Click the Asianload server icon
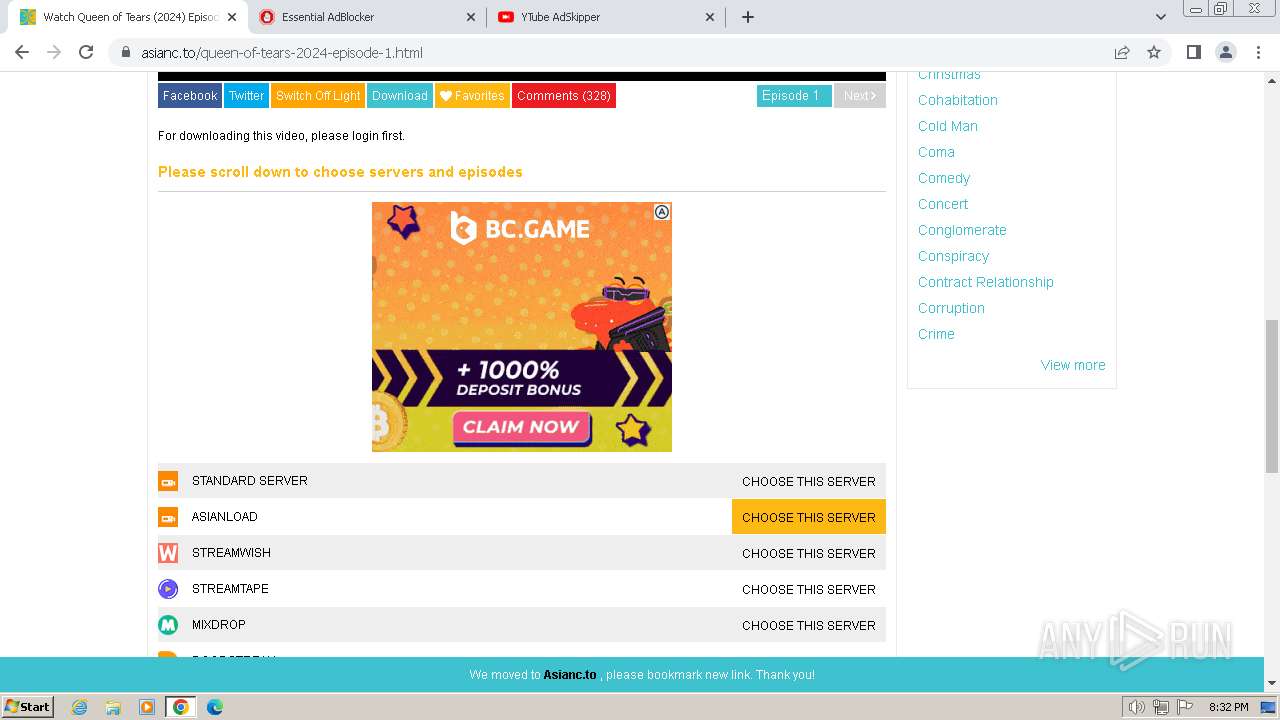The image size is (1280, 720). [x=168, y=517]
